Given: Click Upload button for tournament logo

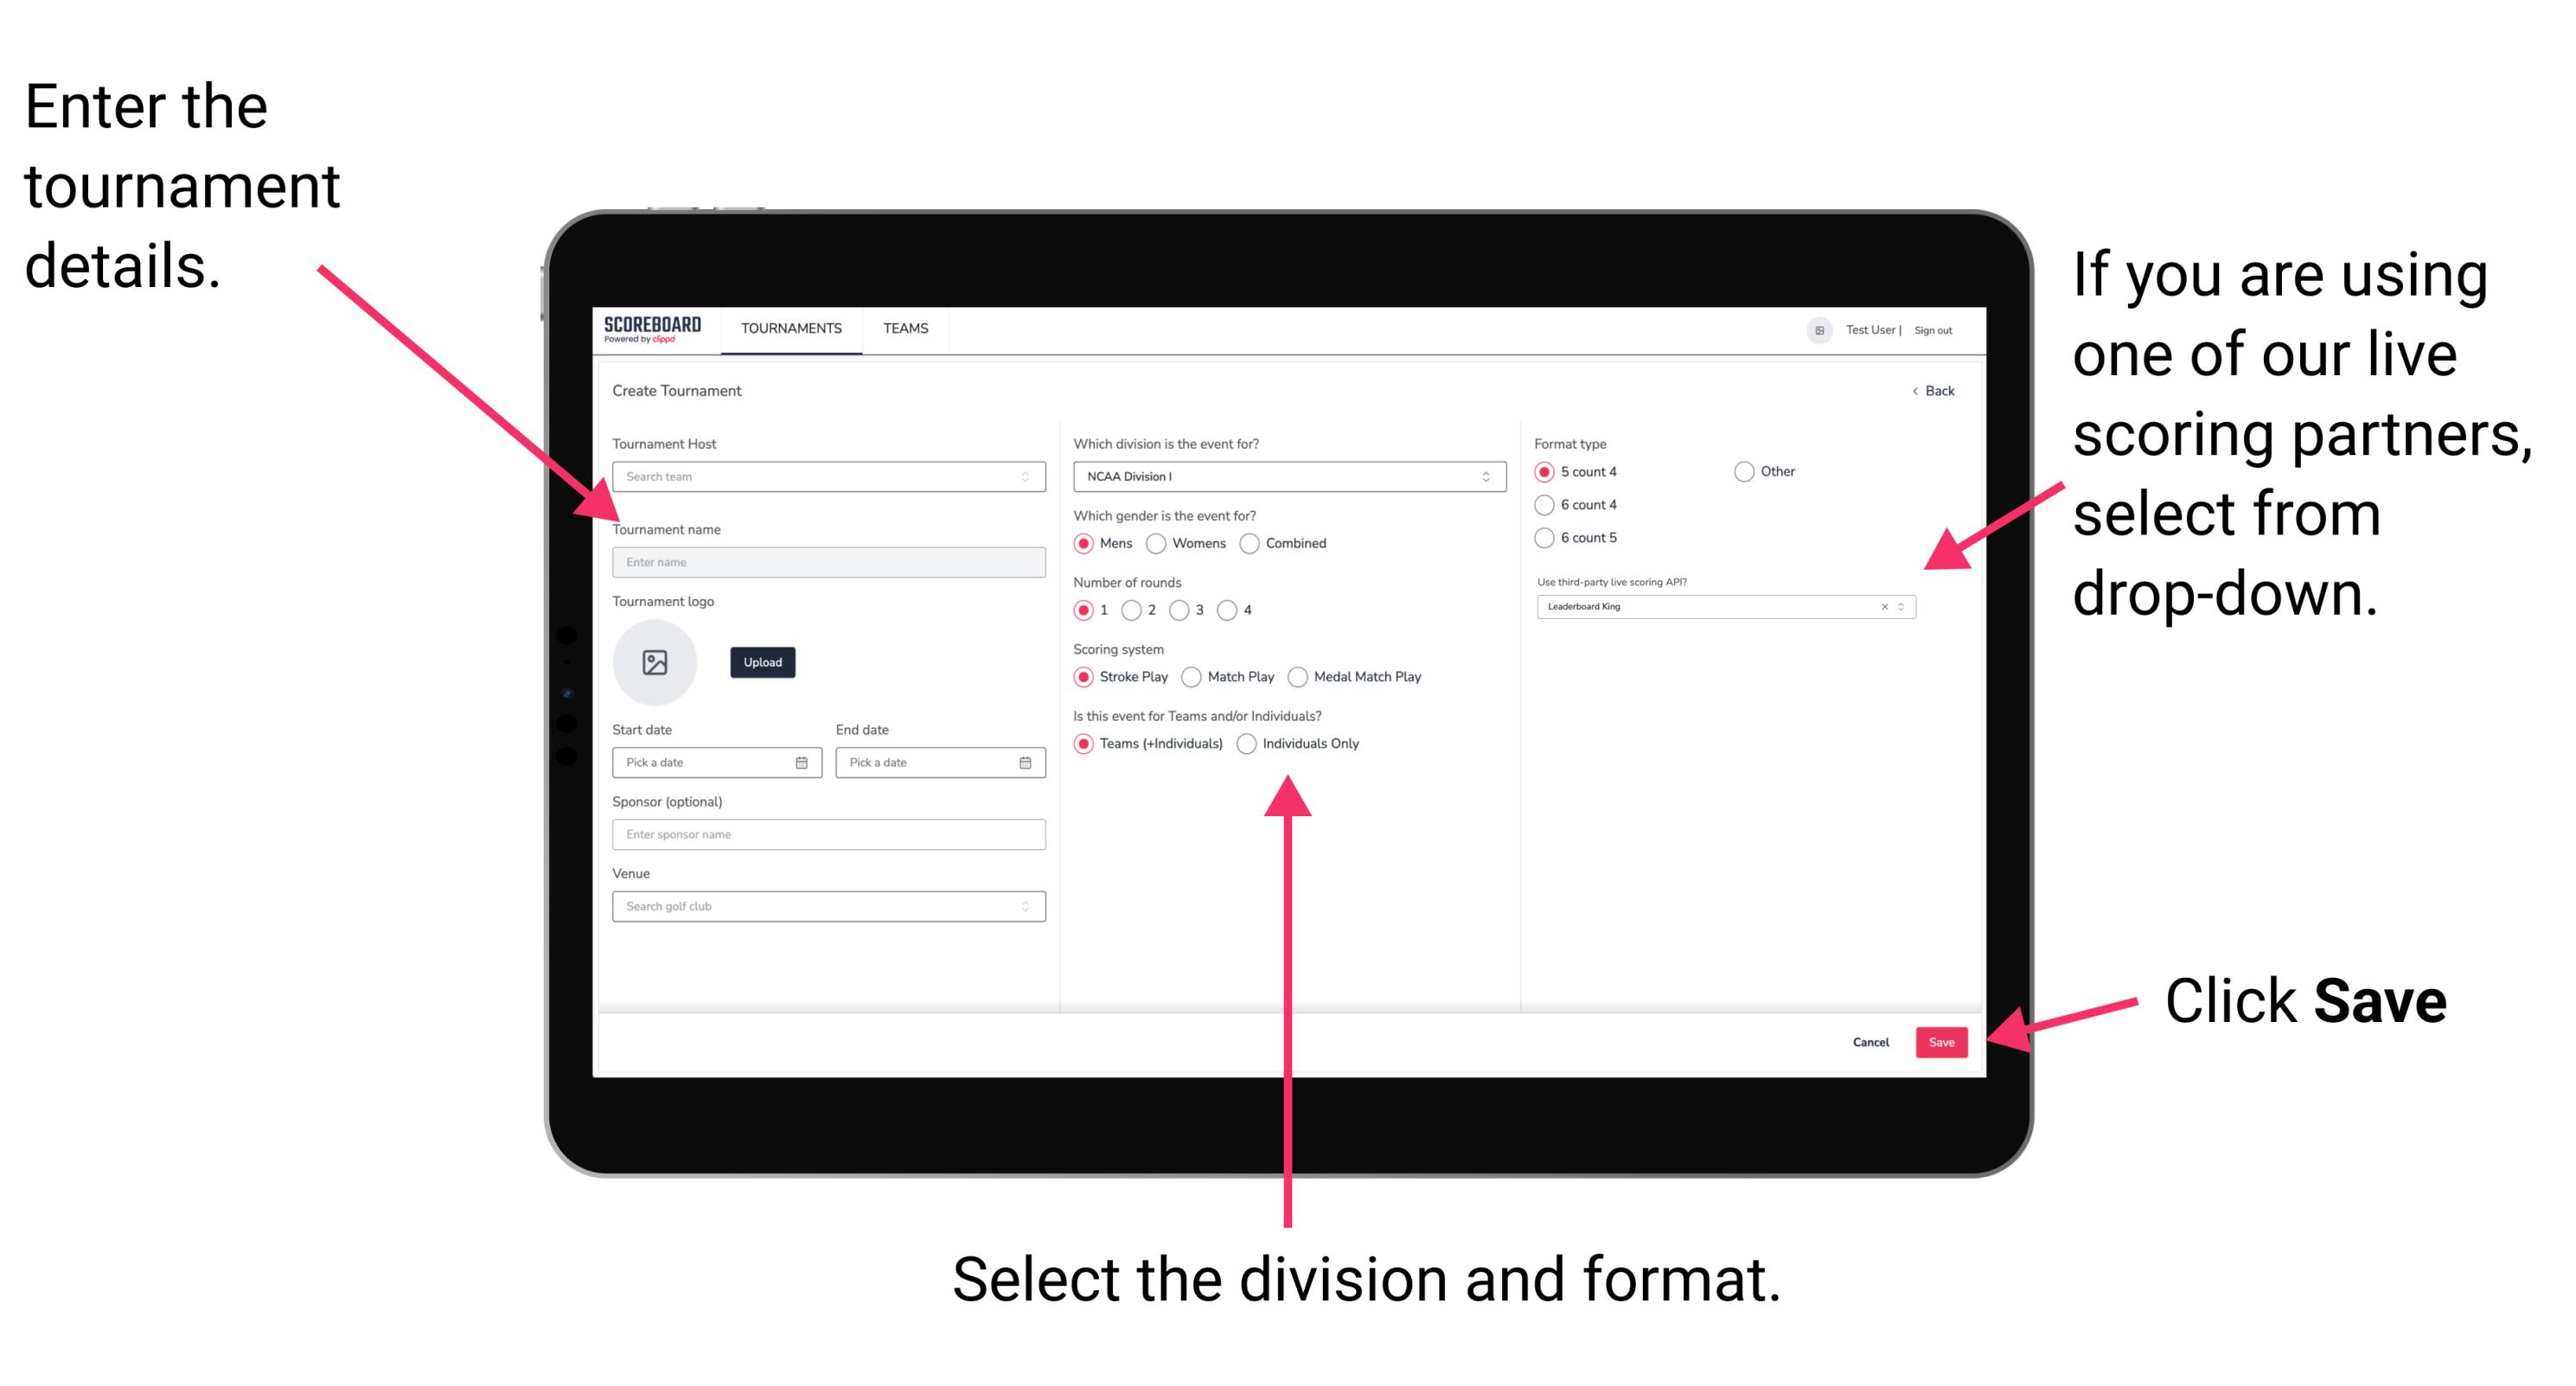Looking at the screenshot, I should click(763, 662).
